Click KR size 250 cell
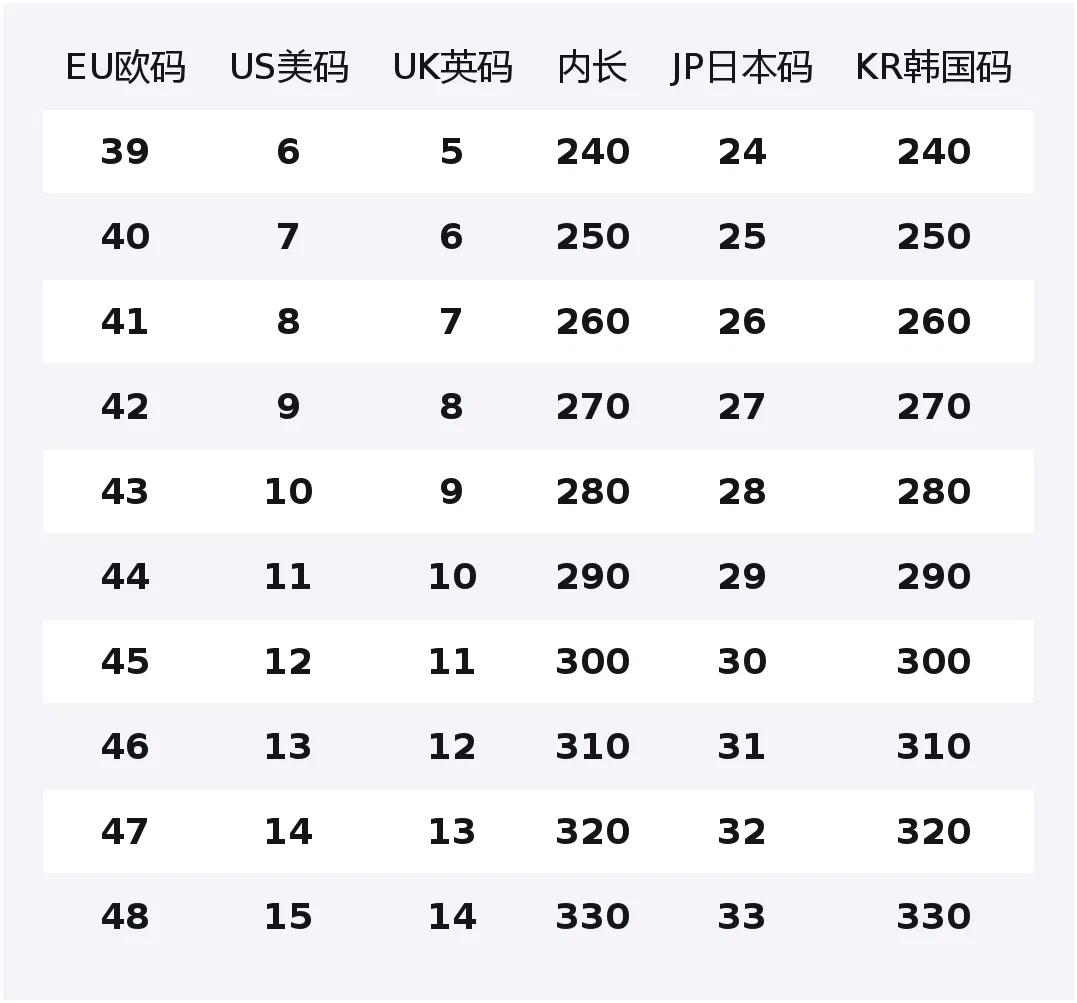Screen dimensions: 1077x1003 [x=934, y=236]
